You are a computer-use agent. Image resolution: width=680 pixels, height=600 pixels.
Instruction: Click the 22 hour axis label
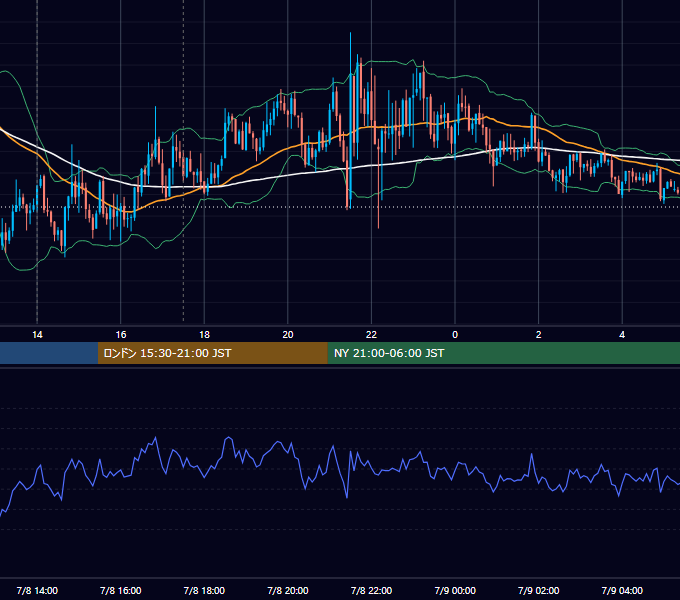click(371, 335)
